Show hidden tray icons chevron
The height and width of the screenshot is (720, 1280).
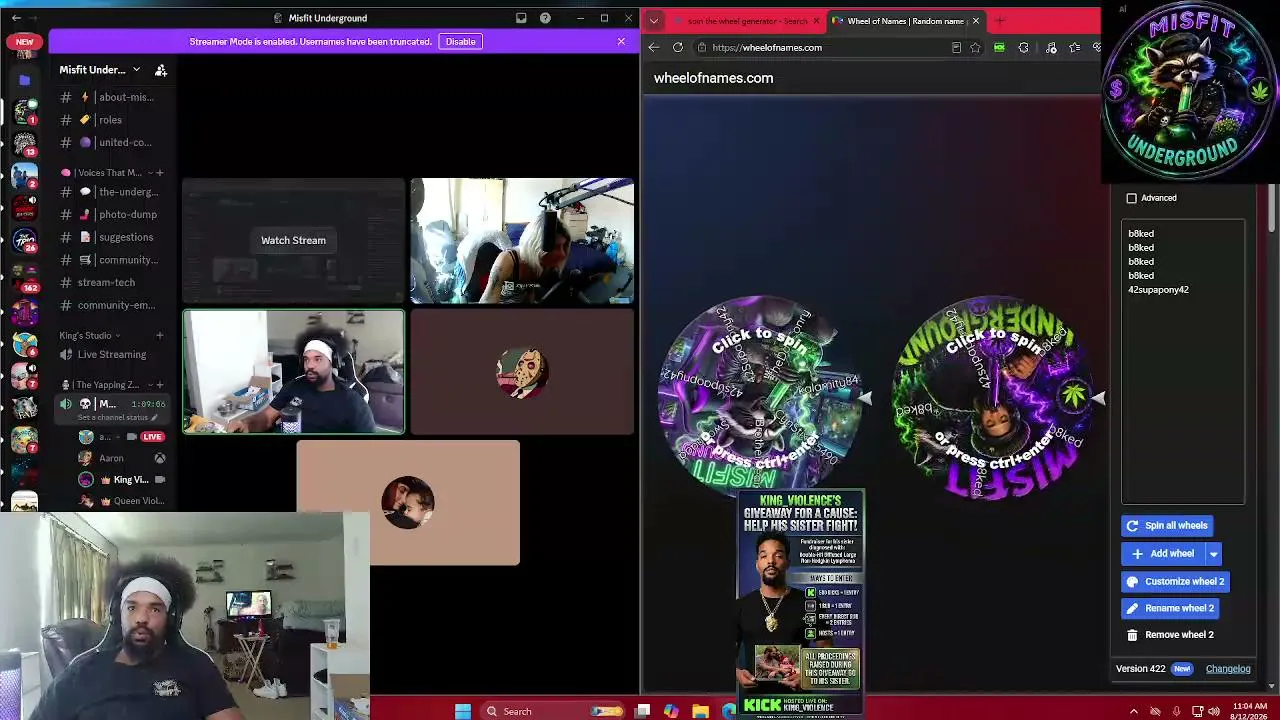point(1133,711)
